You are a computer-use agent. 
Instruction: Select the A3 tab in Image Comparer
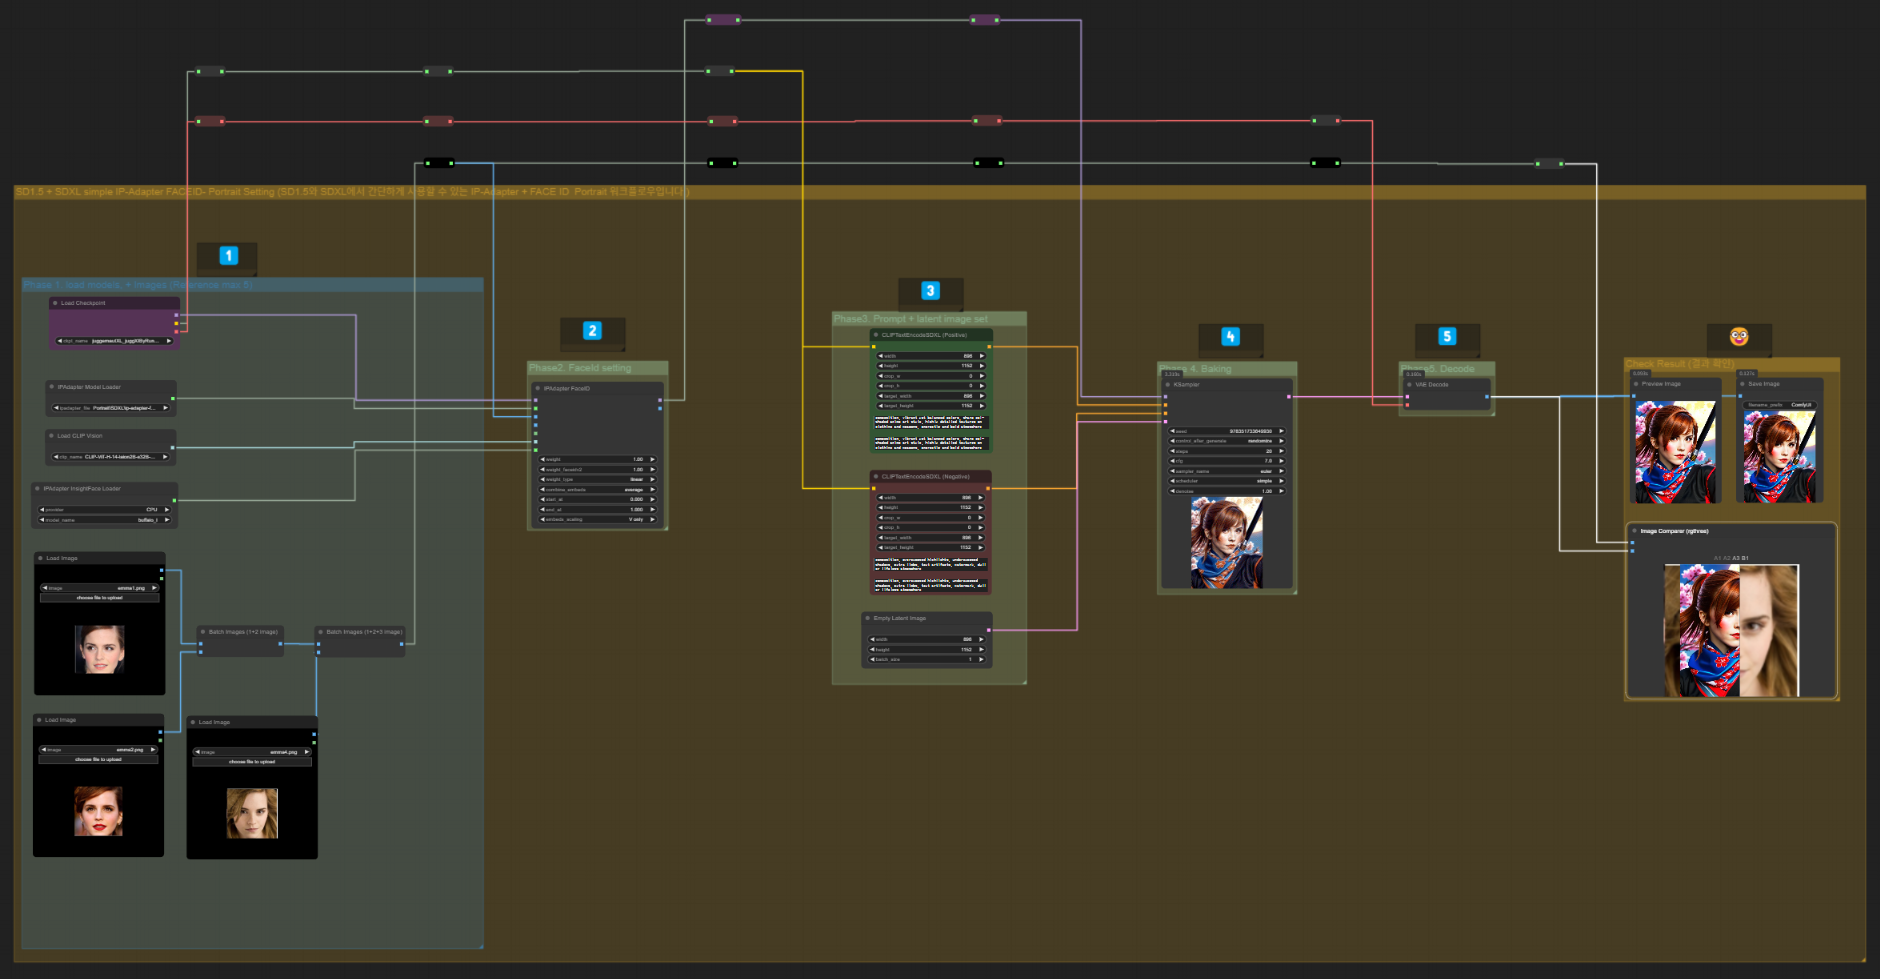point(1735,558)
